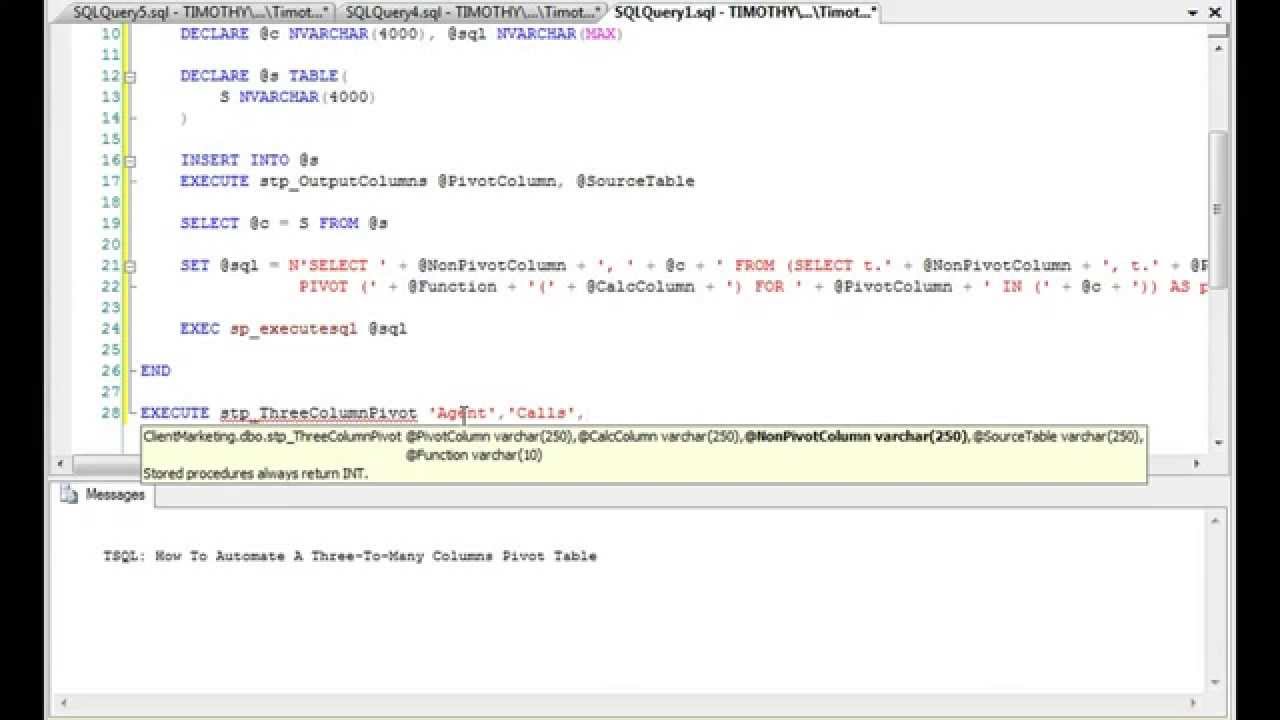Click the TSQL pivot table message text
Viewport: 1280px width, 720px height.
click(350, 556)
